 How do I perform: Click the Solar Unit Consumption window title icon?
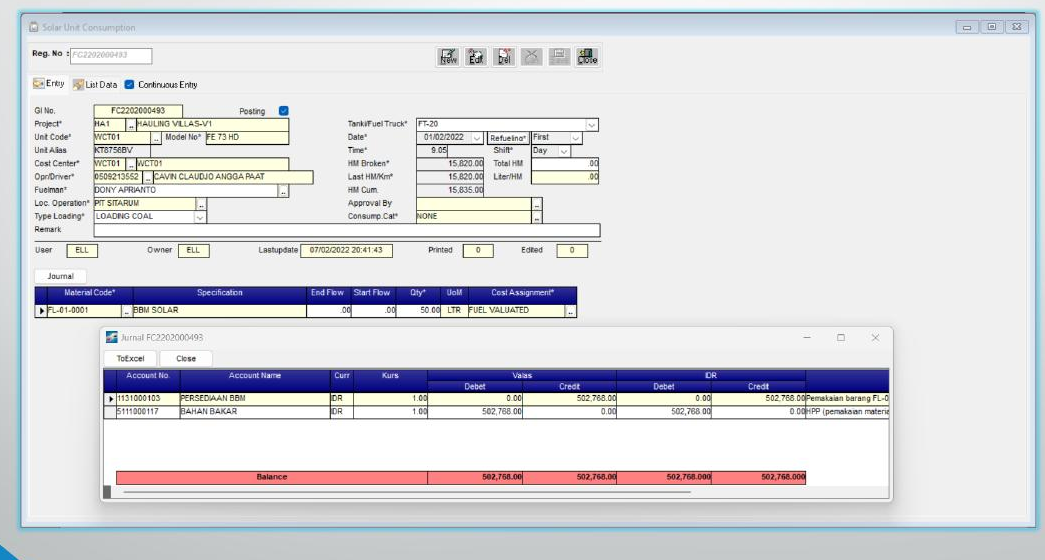coord(33,27)
